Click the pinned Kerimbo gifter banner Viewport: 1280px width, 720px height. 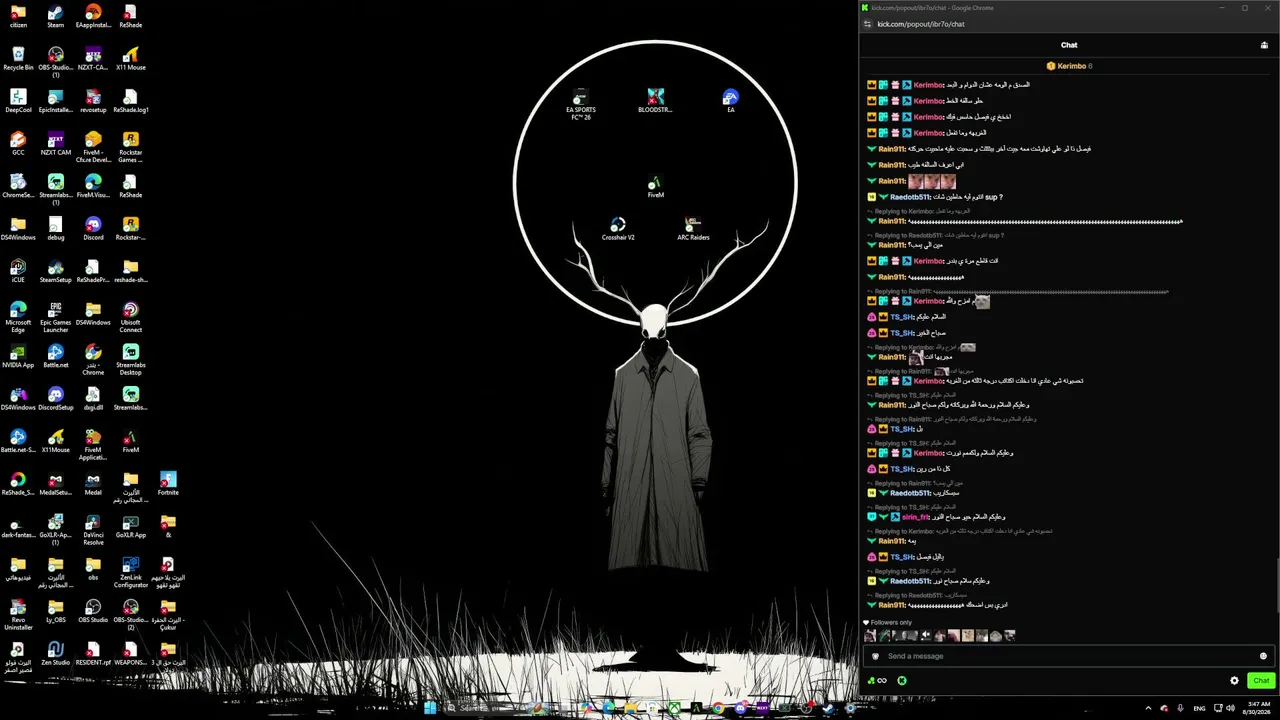pos(1069,66)
